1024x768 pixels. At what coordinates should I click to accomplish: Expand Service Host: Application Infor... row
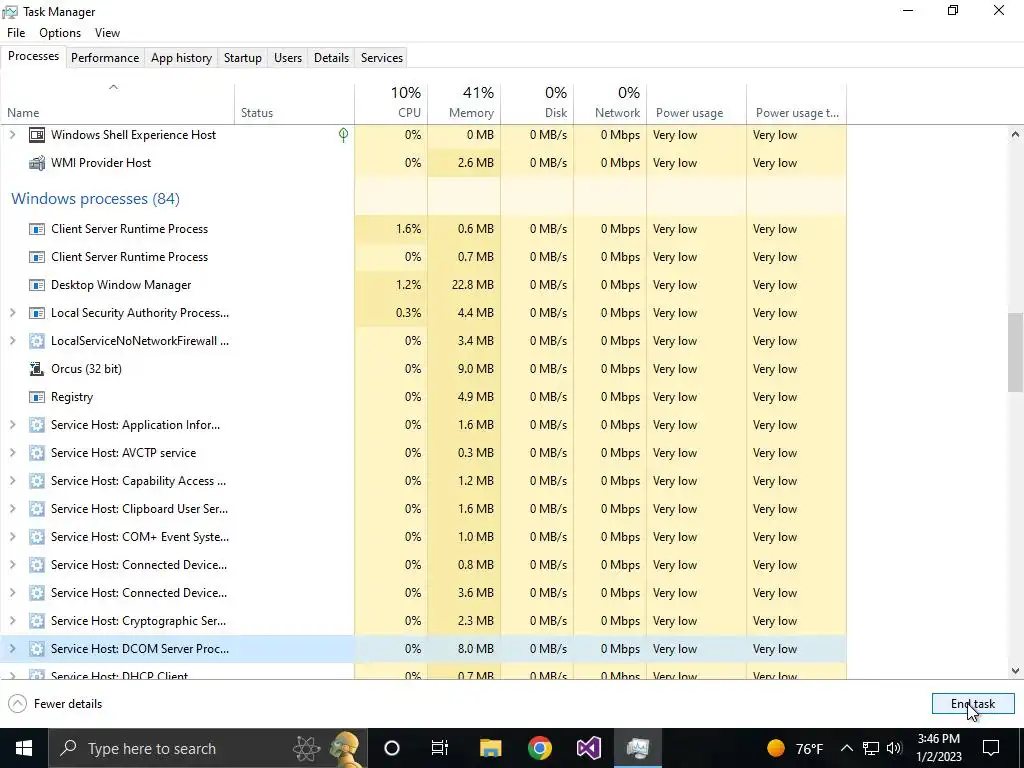(x=12, y=425)
